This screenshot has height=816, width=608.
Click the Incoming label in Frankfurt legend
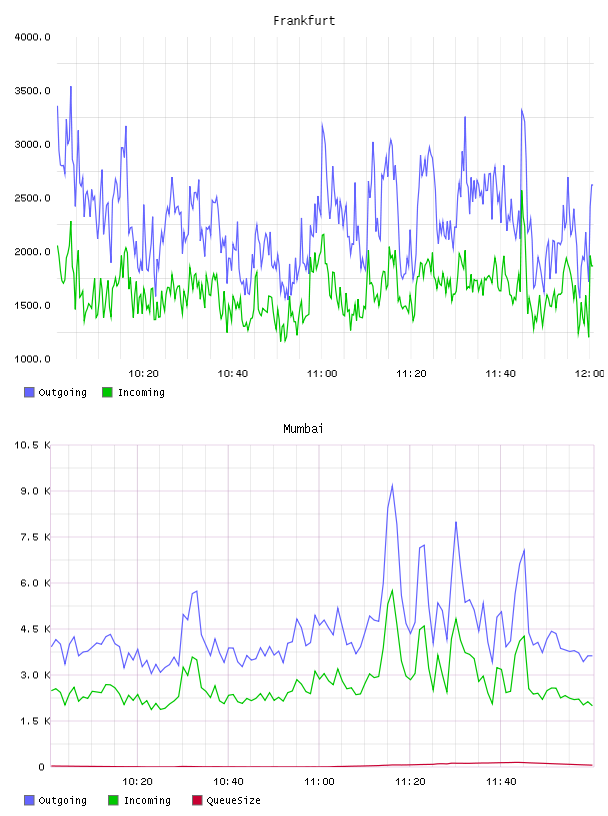tap(141, 392)
